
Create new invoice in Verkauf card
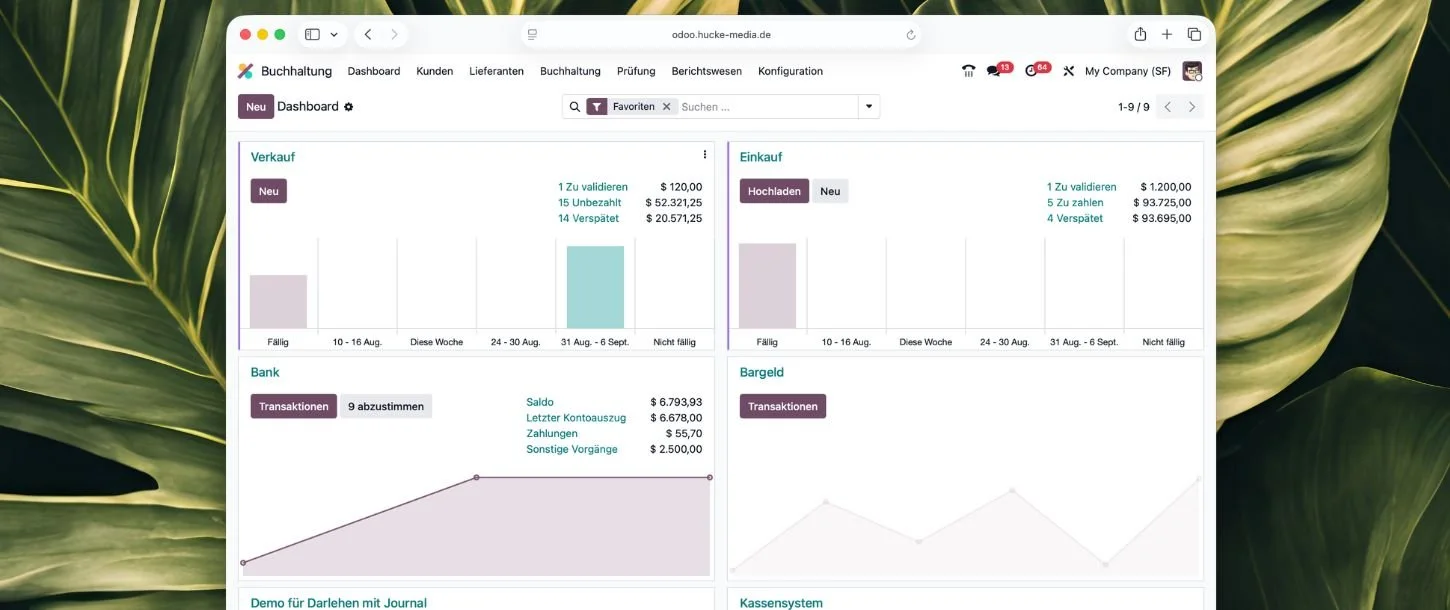[x=268, y=191]
